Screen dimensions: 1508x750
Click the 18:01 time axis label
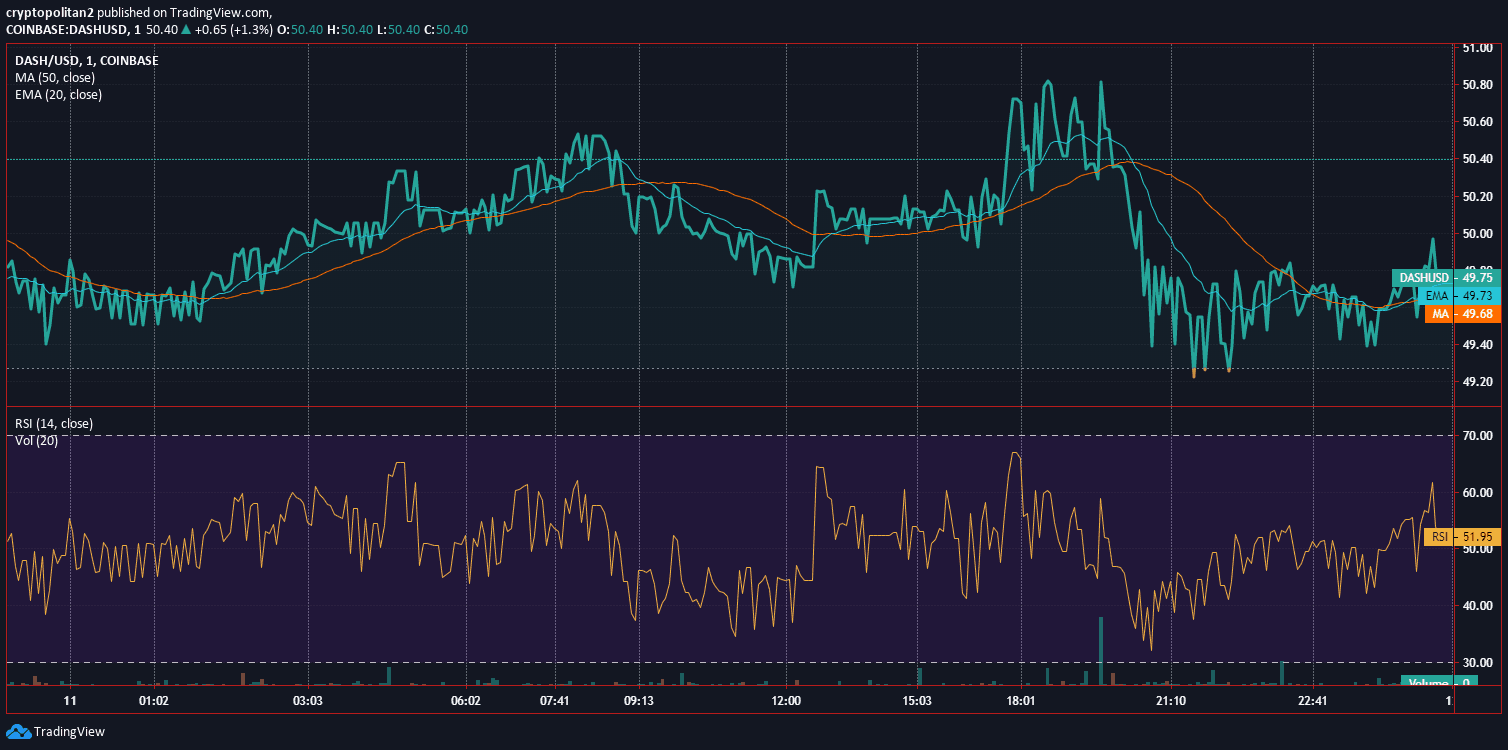tap(1020, 701)
